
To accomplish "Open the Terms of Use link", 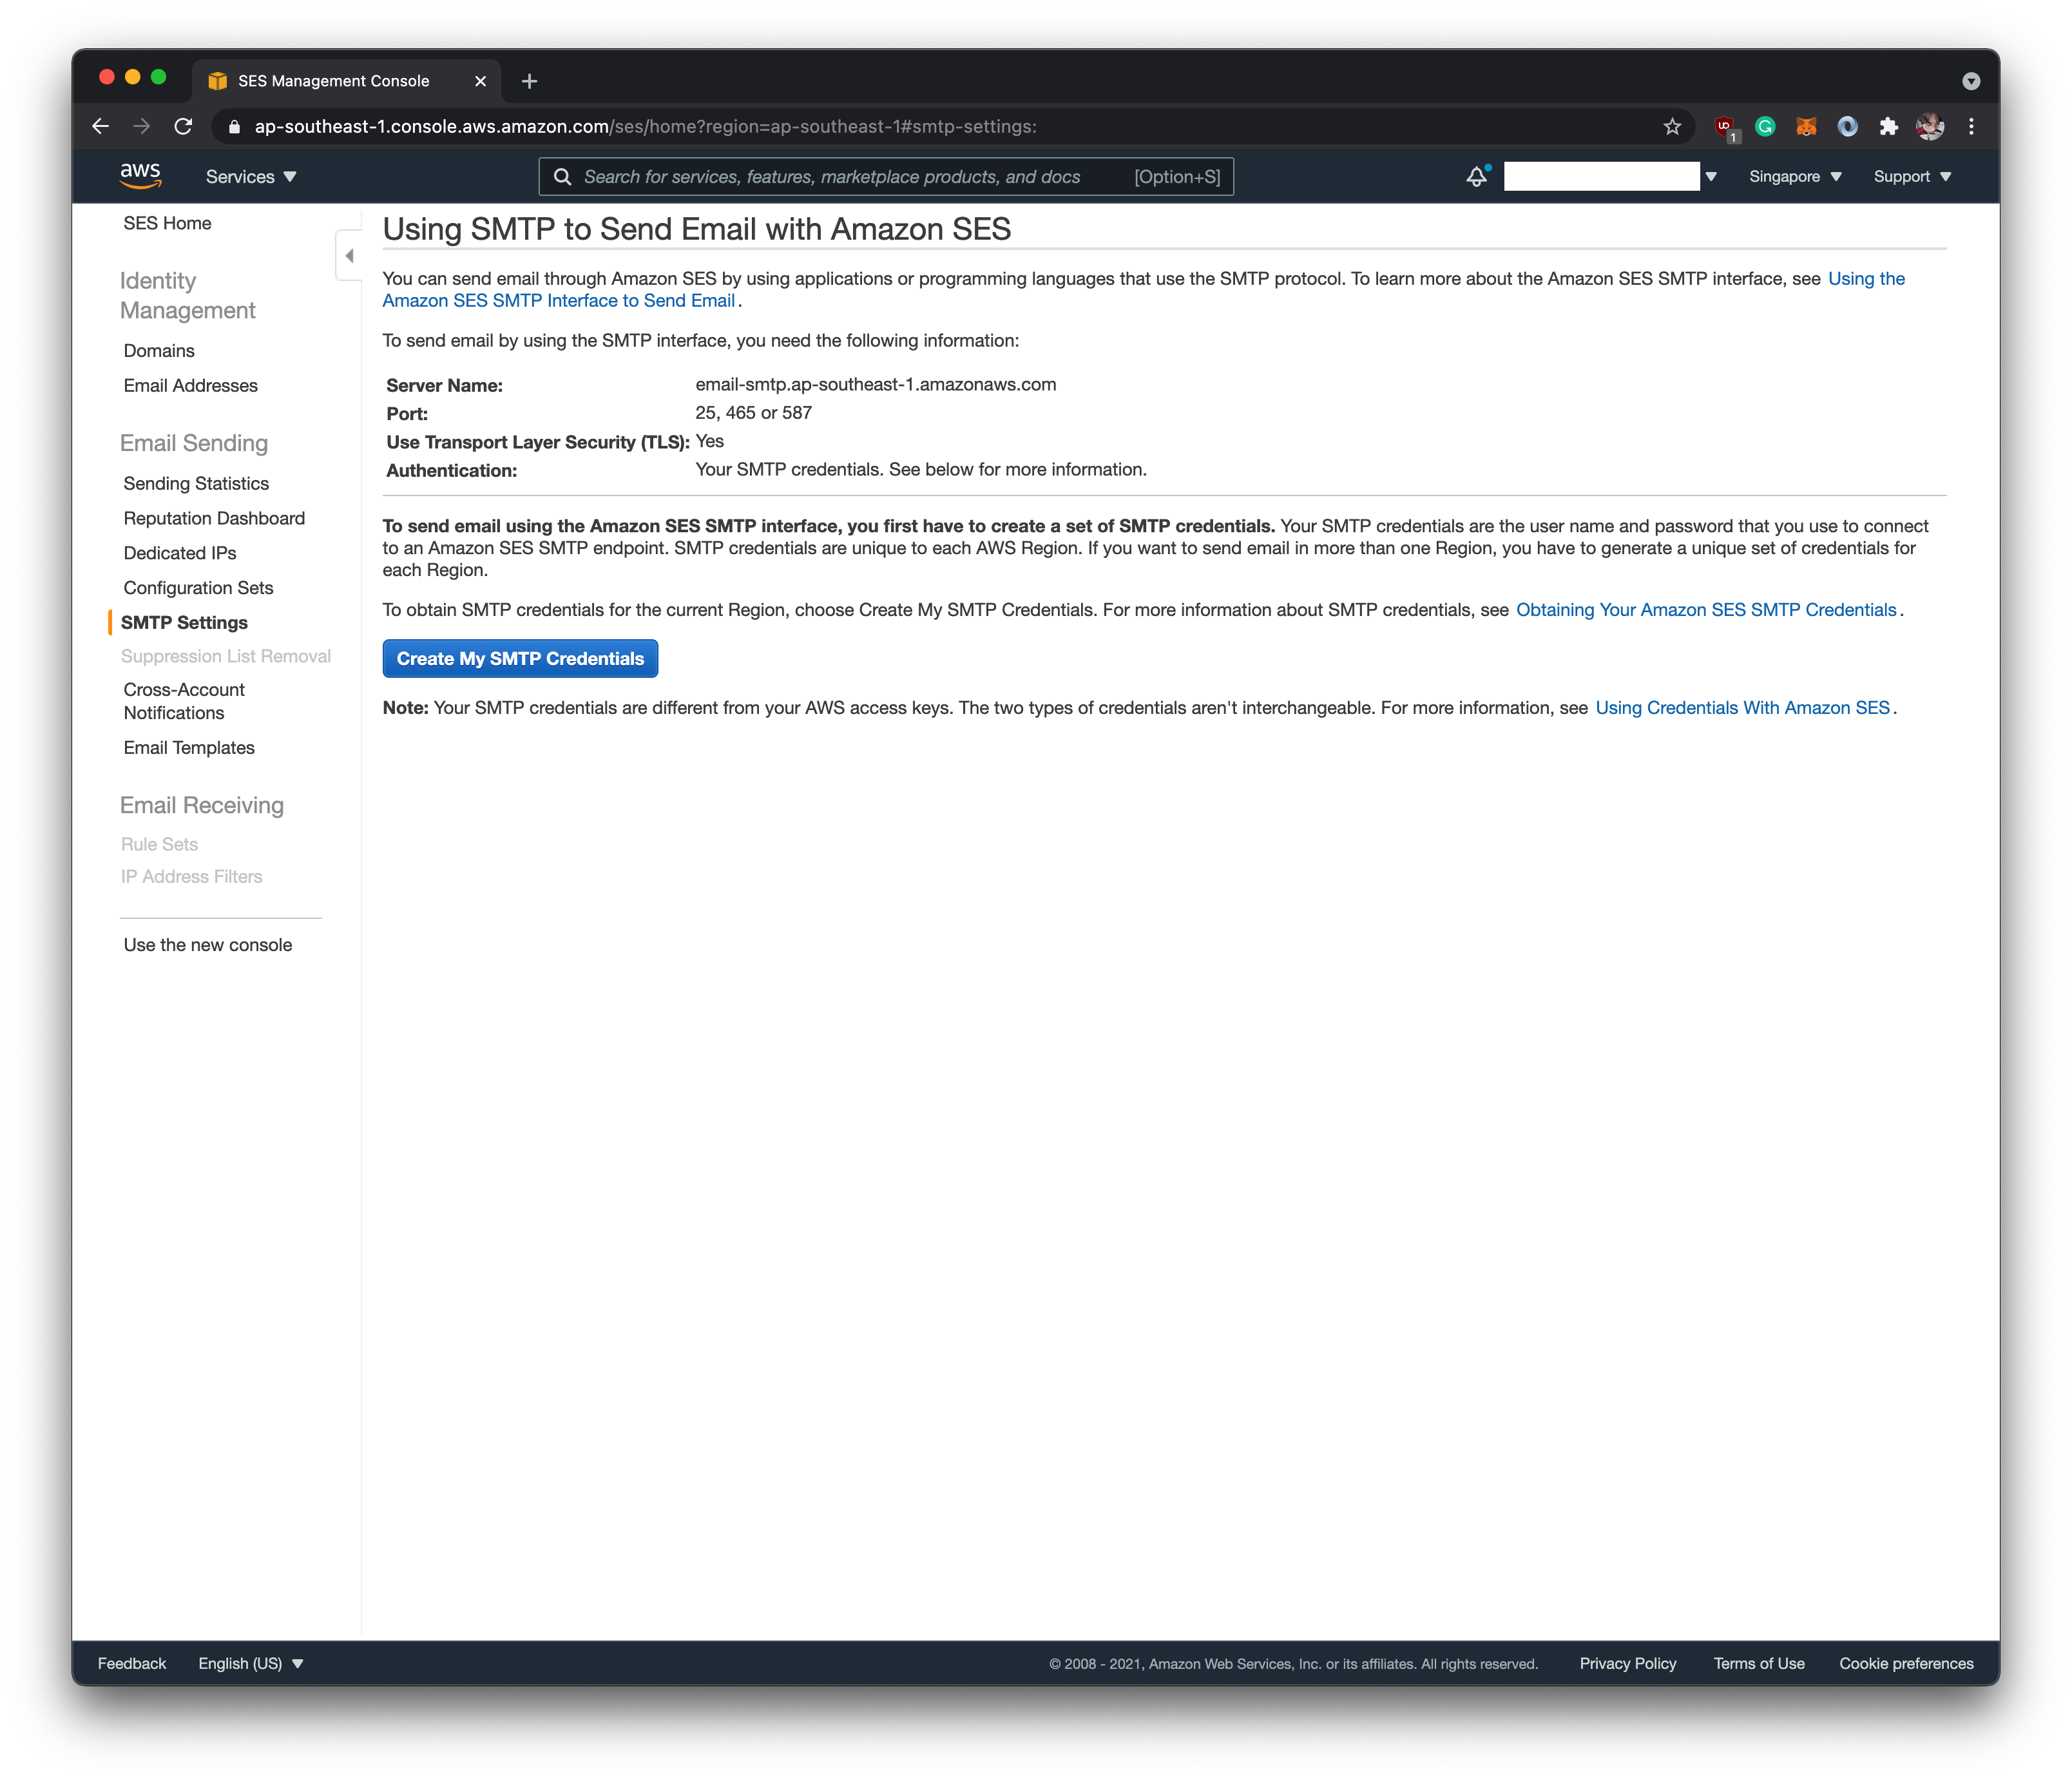I will click(1758, 1663).
